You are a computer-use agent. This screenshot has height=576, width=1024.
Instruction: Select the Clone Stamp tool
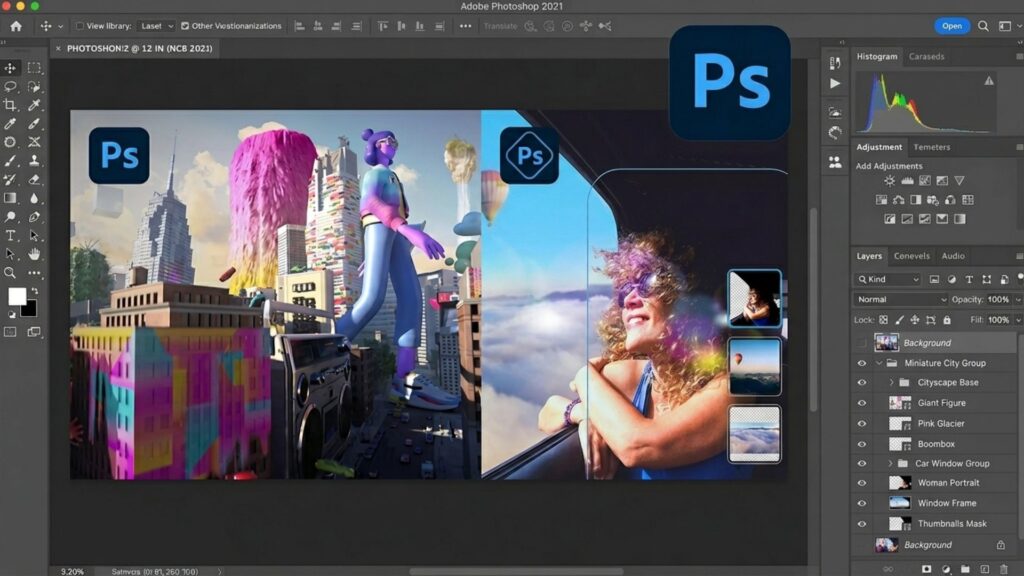[34, 160]
